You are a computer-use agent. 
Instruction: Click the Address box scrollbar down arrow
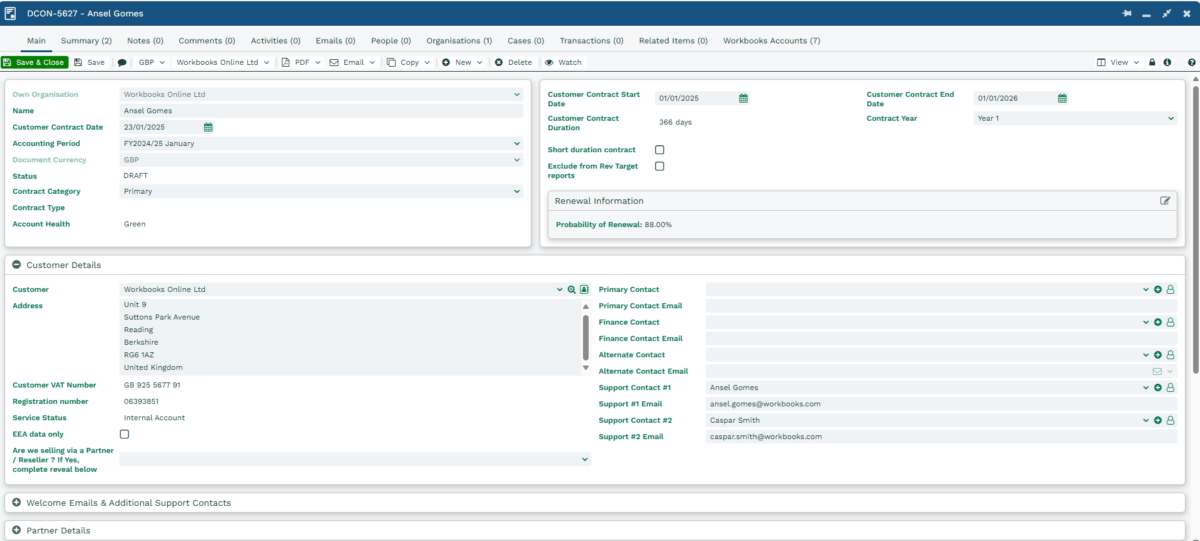(x=585, y=368)
